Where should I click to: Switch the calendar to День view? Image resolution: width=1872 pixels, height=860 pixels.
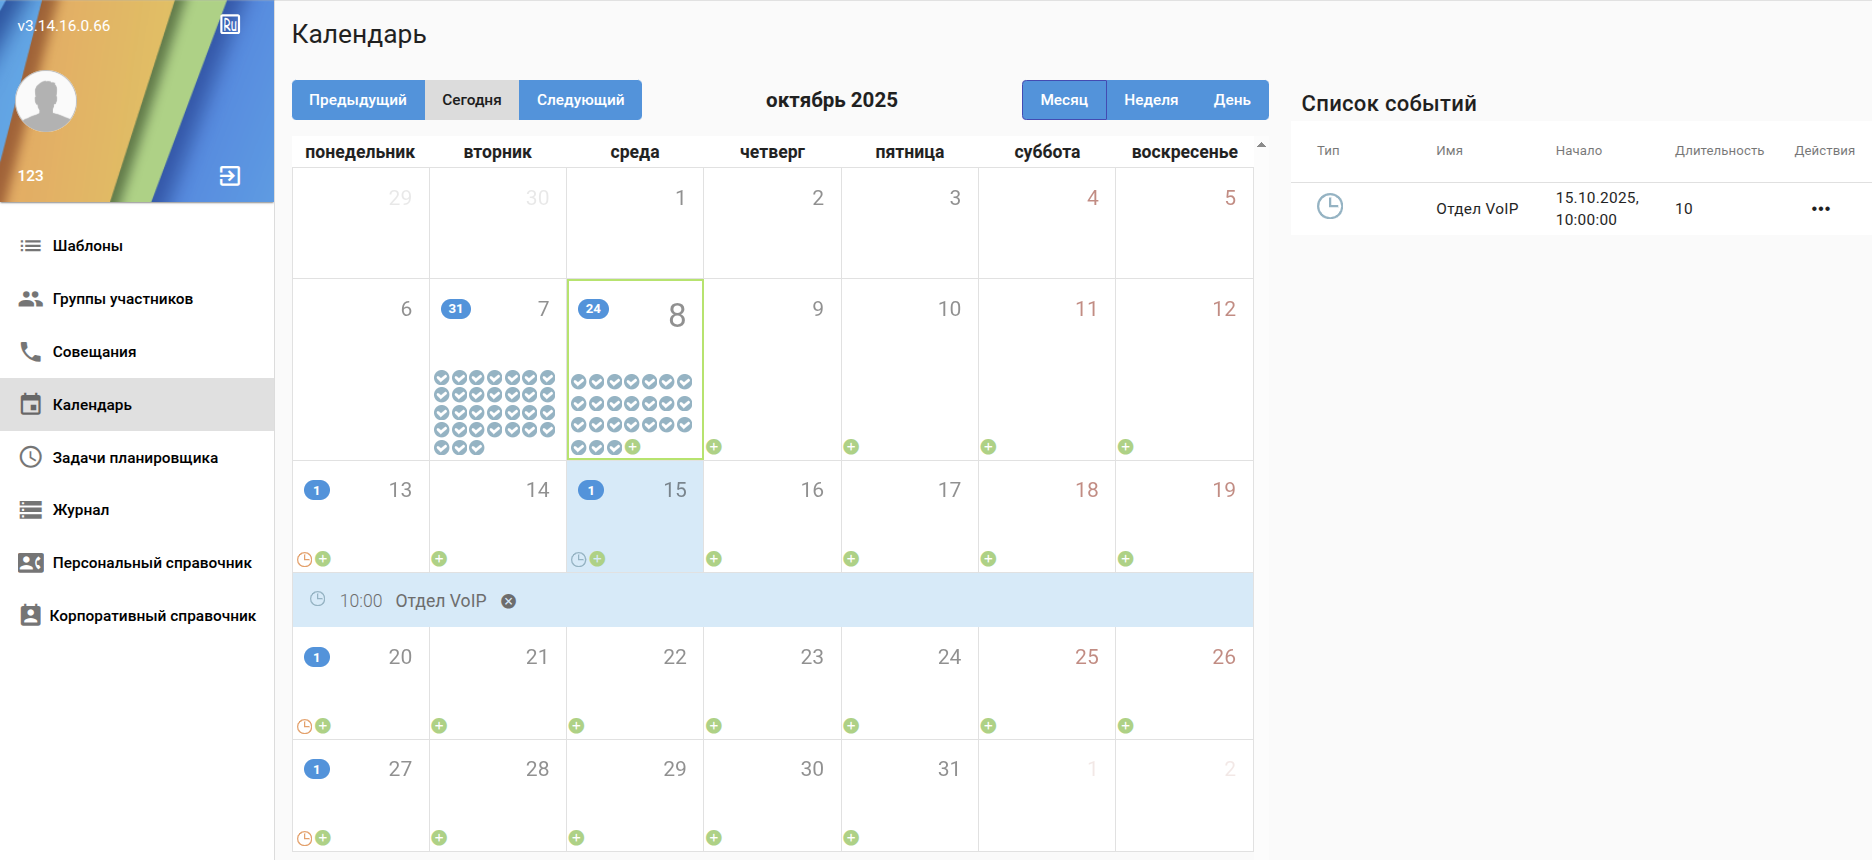click(x=1232, y=100)
